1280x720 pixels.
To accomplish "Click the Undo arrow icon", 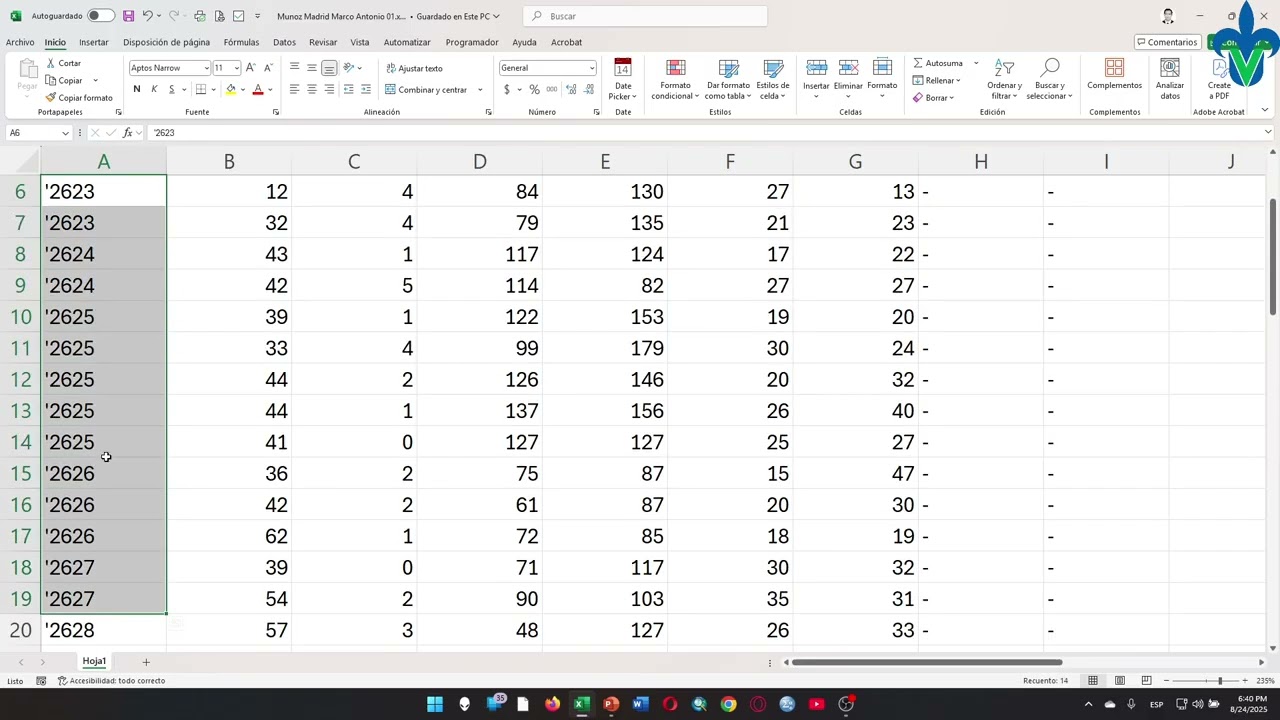I will point(147,16).
